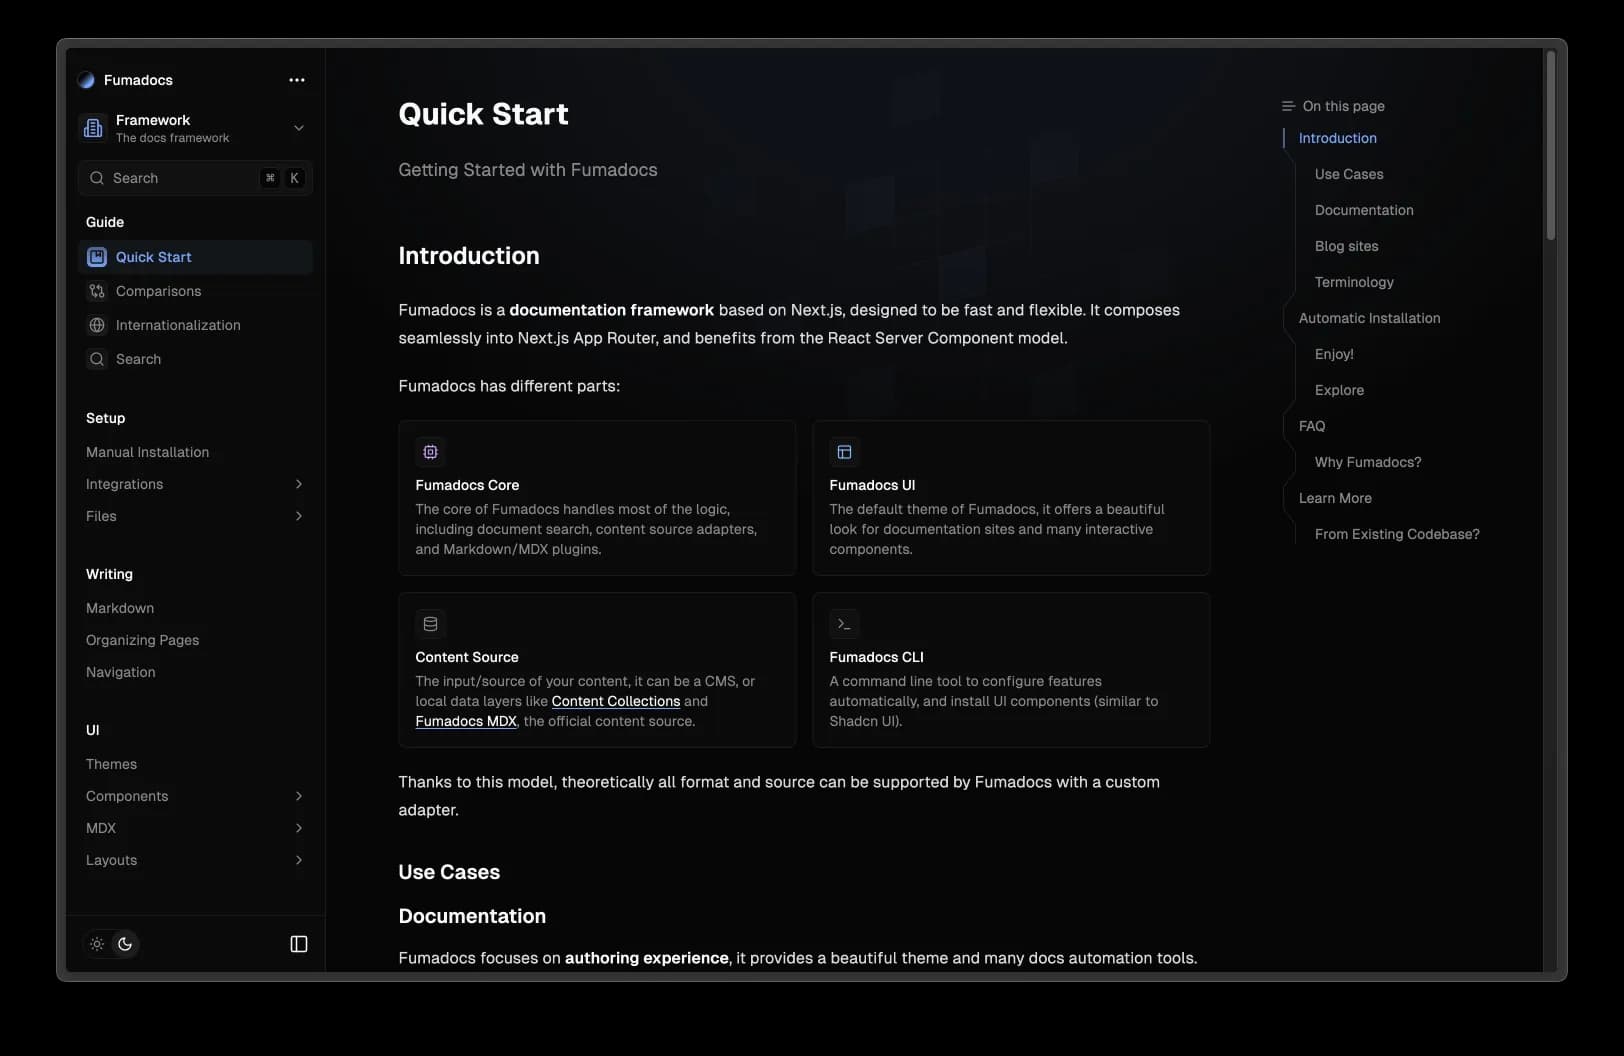
Task: Expand the Components section
Action: [298, 796]
